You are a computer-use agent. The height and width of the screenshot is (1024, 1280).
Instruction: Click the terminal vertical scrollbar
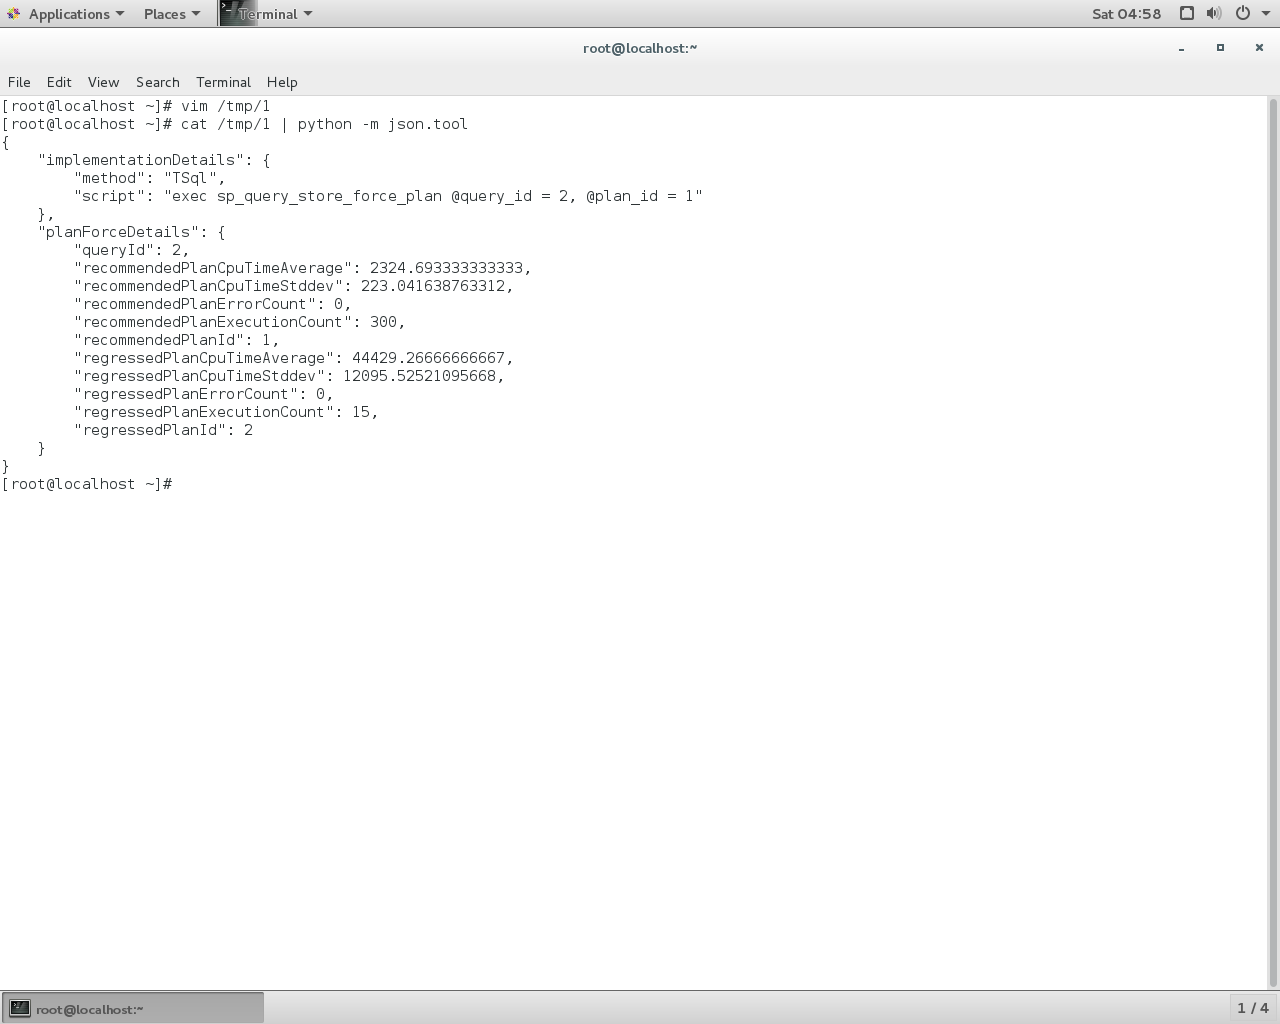(1273, 540)
